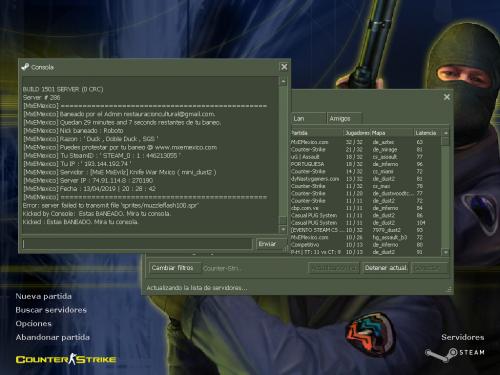Click server list scroll down arrow
This screenshot has width=500, height=375.
coord(446,252)
